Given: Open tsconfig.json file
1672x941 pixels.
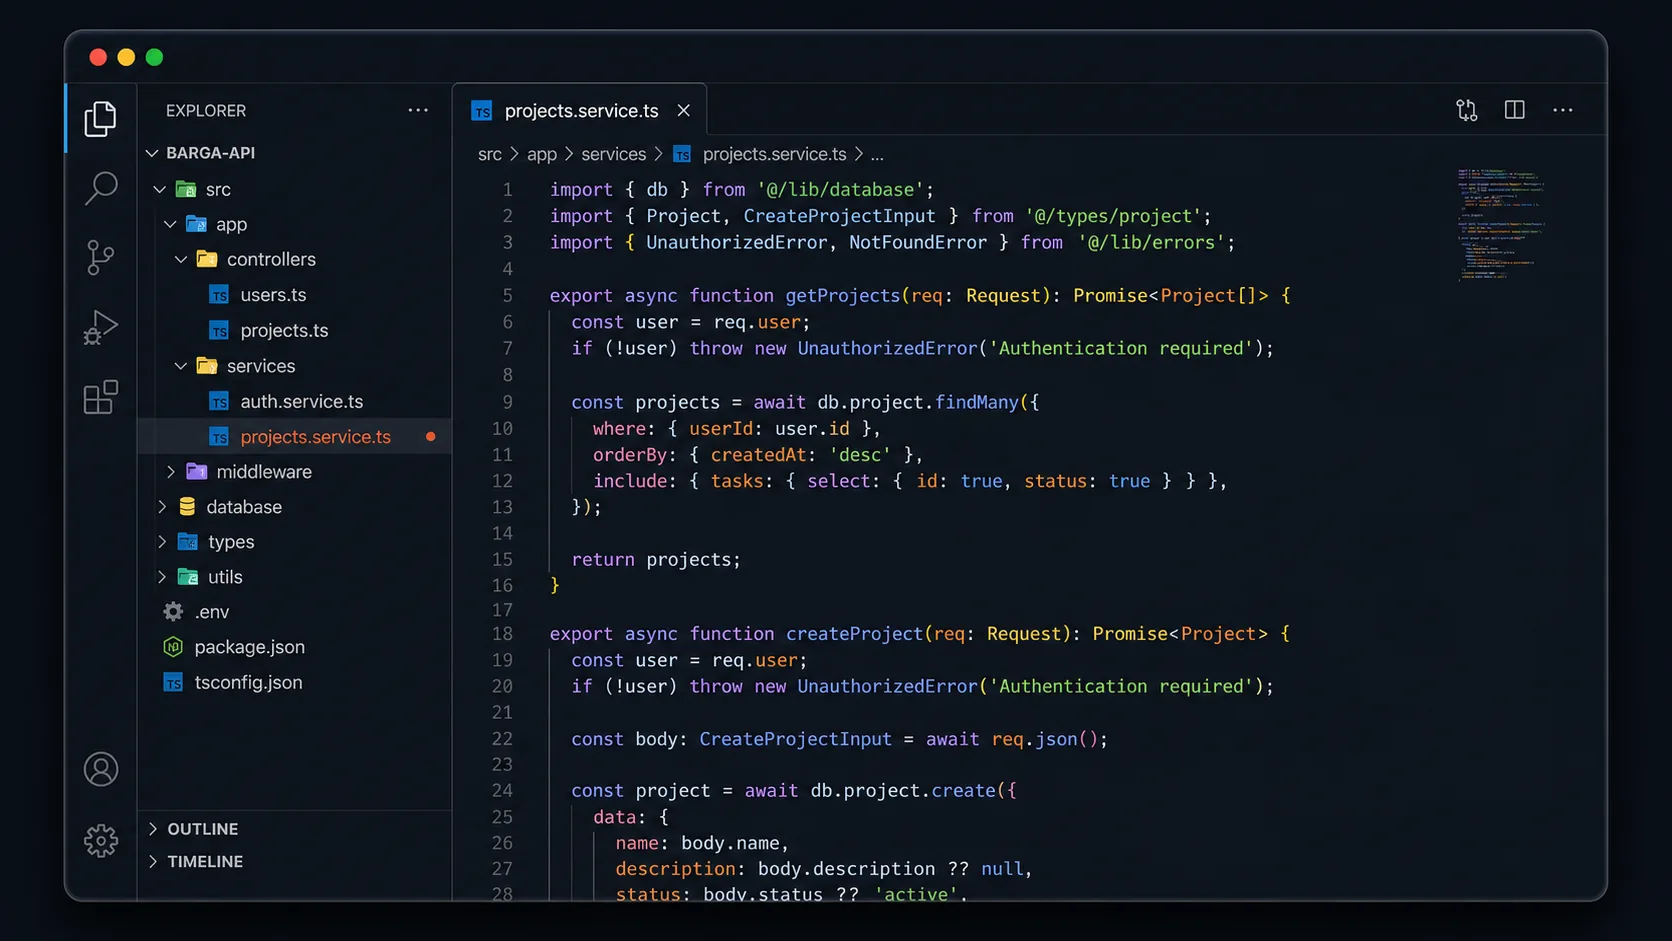Looking at the screenshot, I should click(x=248, y=683).
